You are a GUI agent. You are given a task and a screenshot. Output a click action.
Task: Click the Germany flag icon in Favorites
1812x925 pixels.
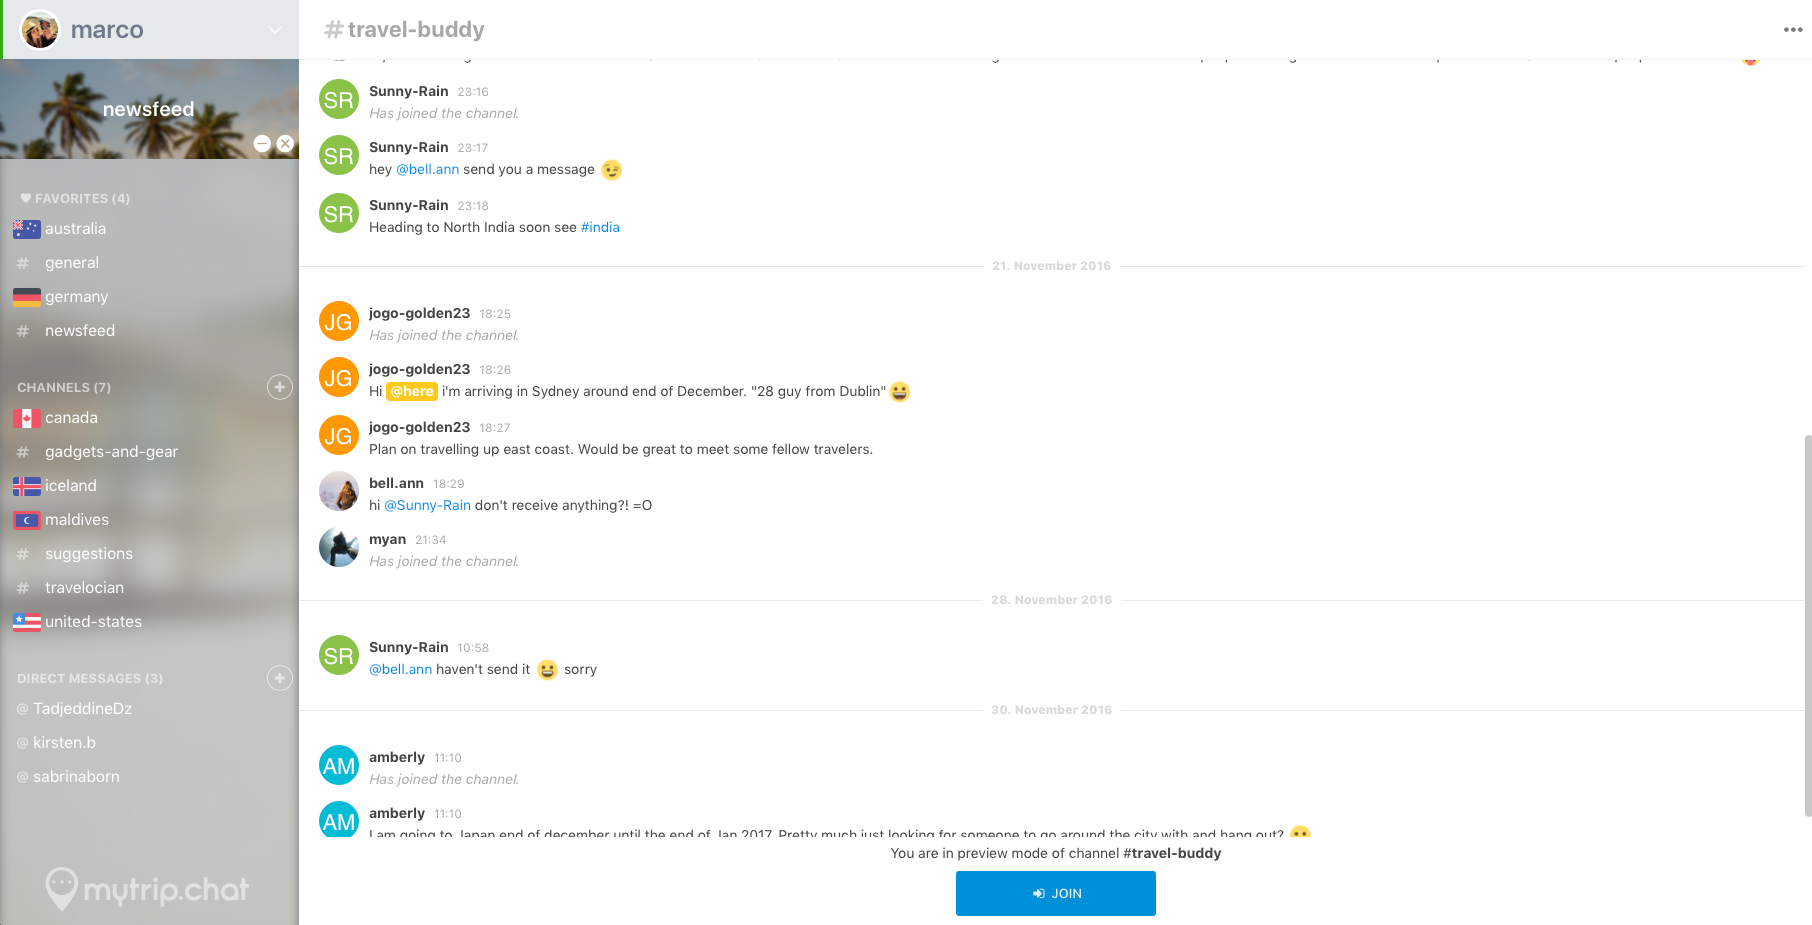pos(26,296)
